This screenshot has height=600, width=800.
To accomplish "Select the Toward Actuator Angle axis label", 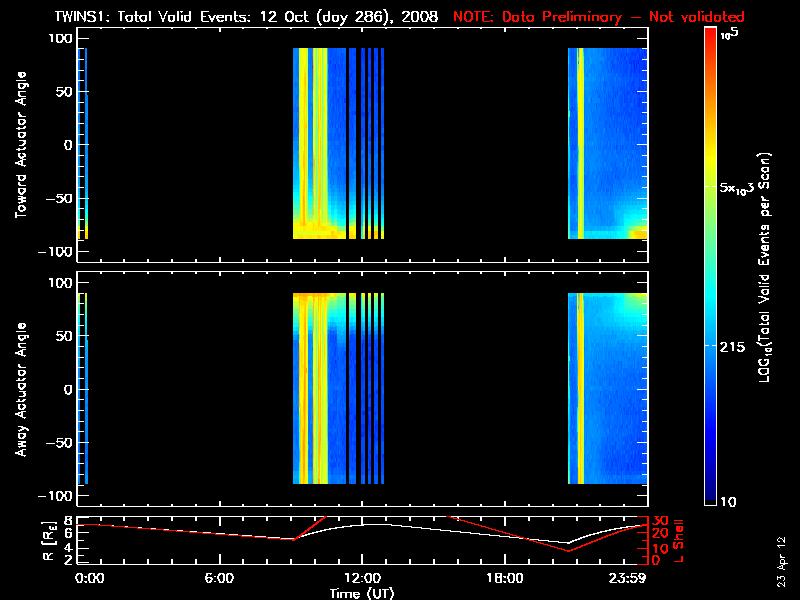I will click(19, 145).
